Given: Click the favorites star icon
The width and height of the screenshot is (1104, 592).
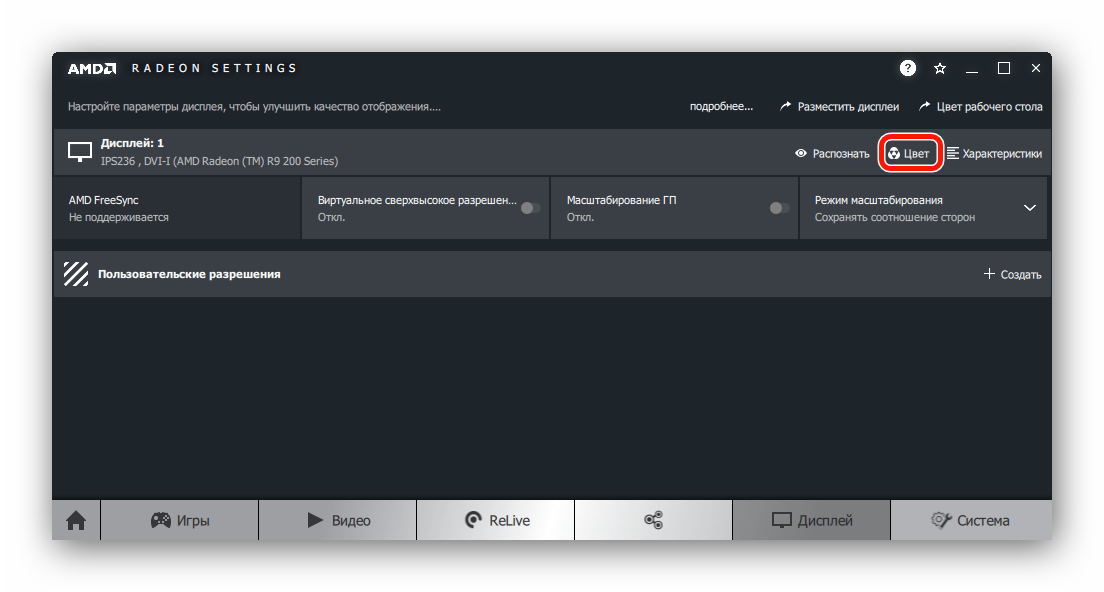Looking at the screenshot, I should 940,68.
